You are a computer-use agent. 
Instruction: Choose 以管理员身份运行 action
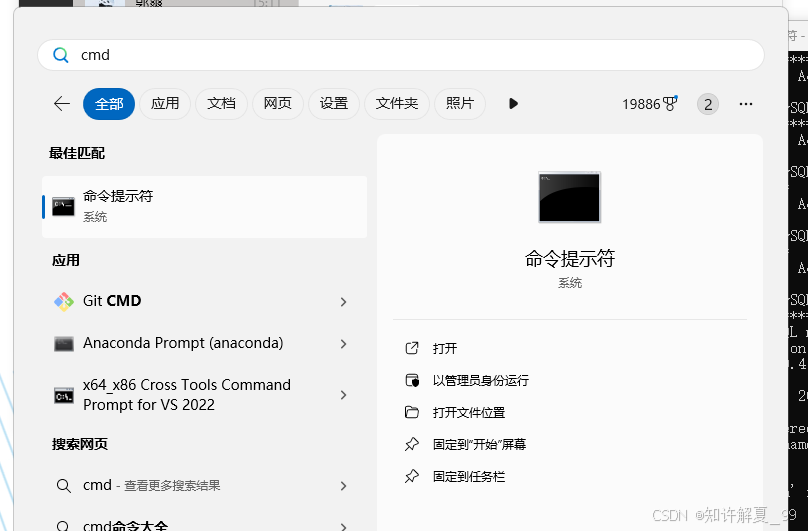tap(481, 380)
